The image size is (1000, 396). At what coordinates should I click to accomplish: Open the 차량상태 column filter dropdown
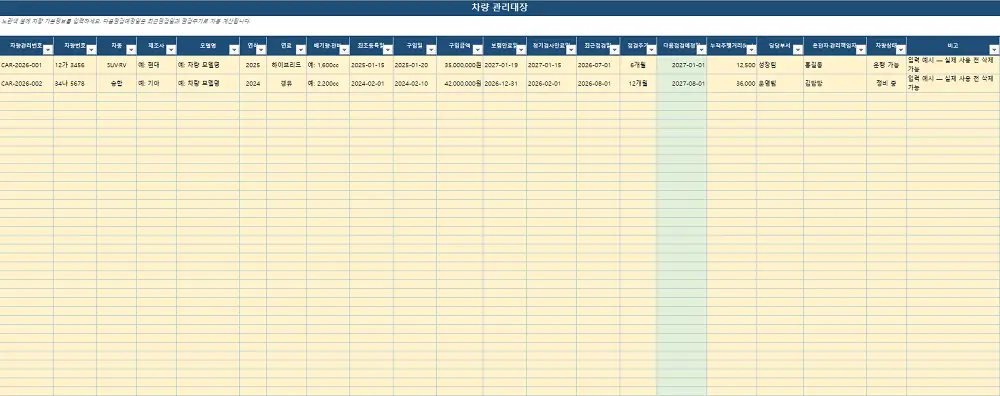point(901,49)
